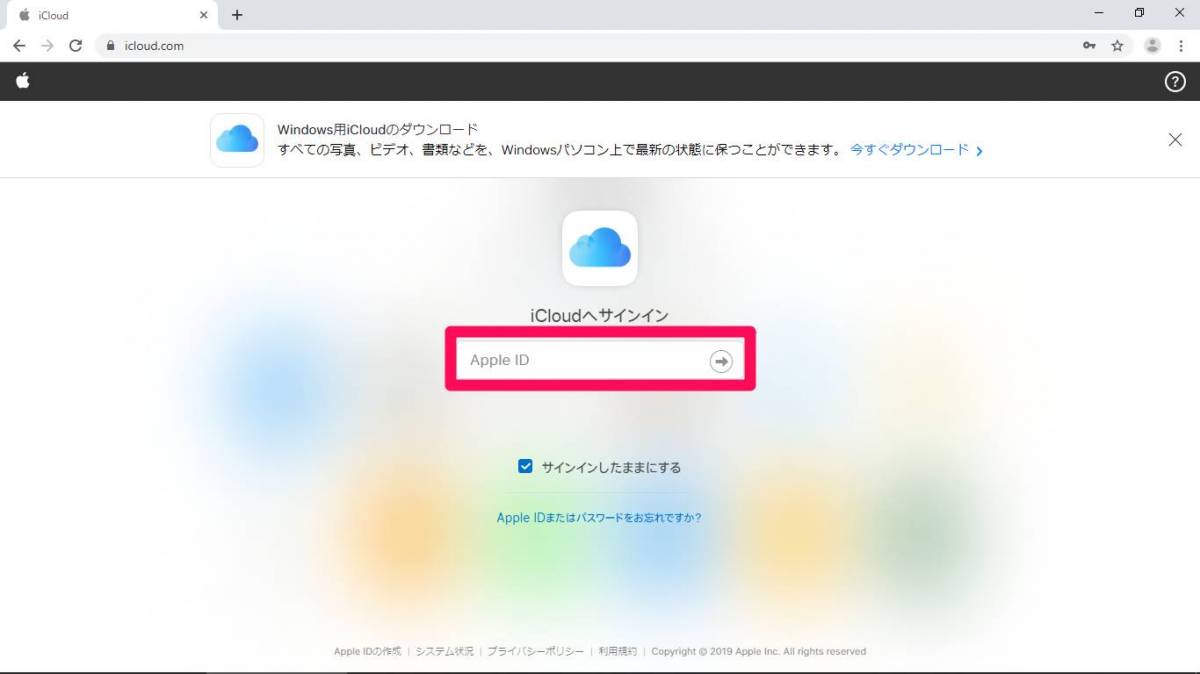Click the iCloud cloud logo above sign-in
The width and height of the screenshot is (1200, 674).
600,248
